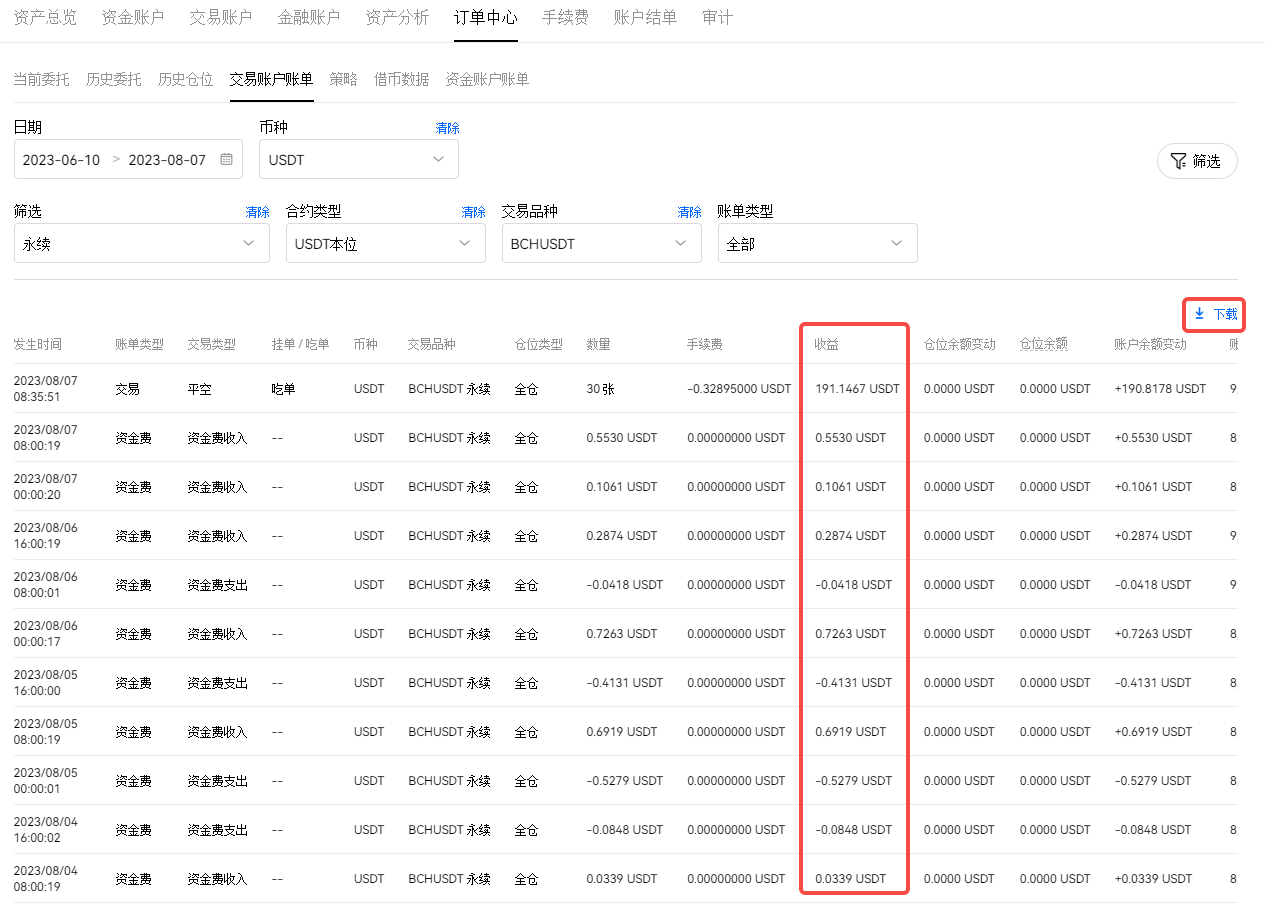Open the 审计 top tab
The width and height of the screenshot is (1265, 903).
pyautogui.click(x=717, y=18)
